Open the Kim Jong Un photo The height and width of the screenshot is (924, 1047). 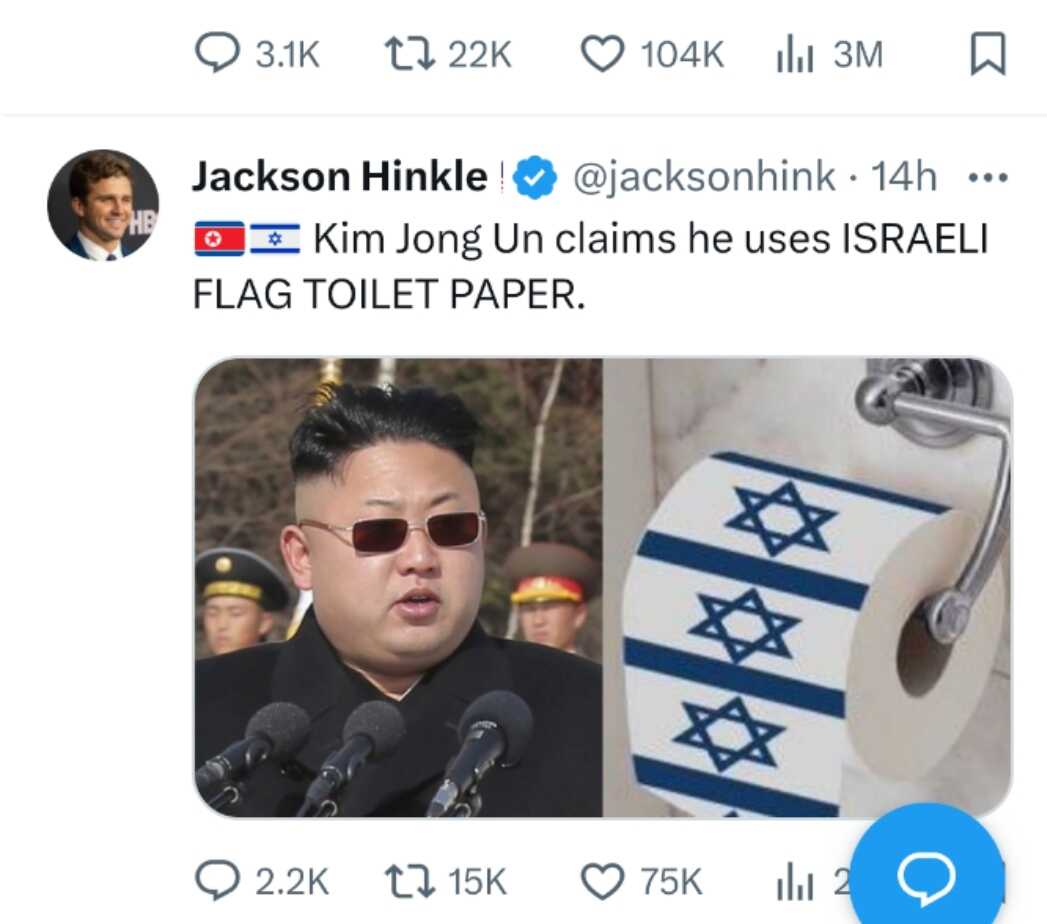(399, 588)
